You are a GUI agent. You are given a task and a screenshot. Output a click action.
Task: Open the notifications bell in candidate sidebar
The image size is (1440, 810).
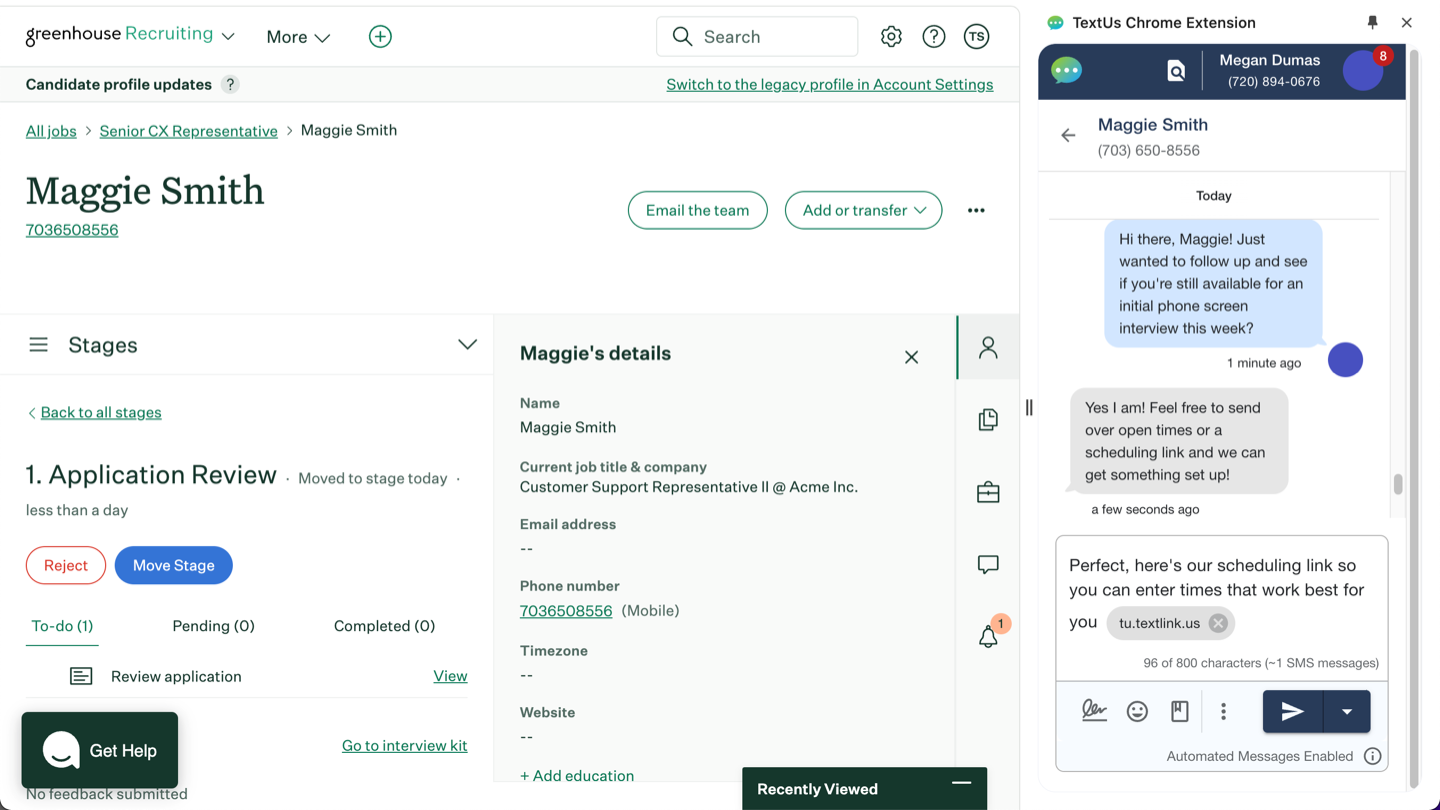click(988, 637)
